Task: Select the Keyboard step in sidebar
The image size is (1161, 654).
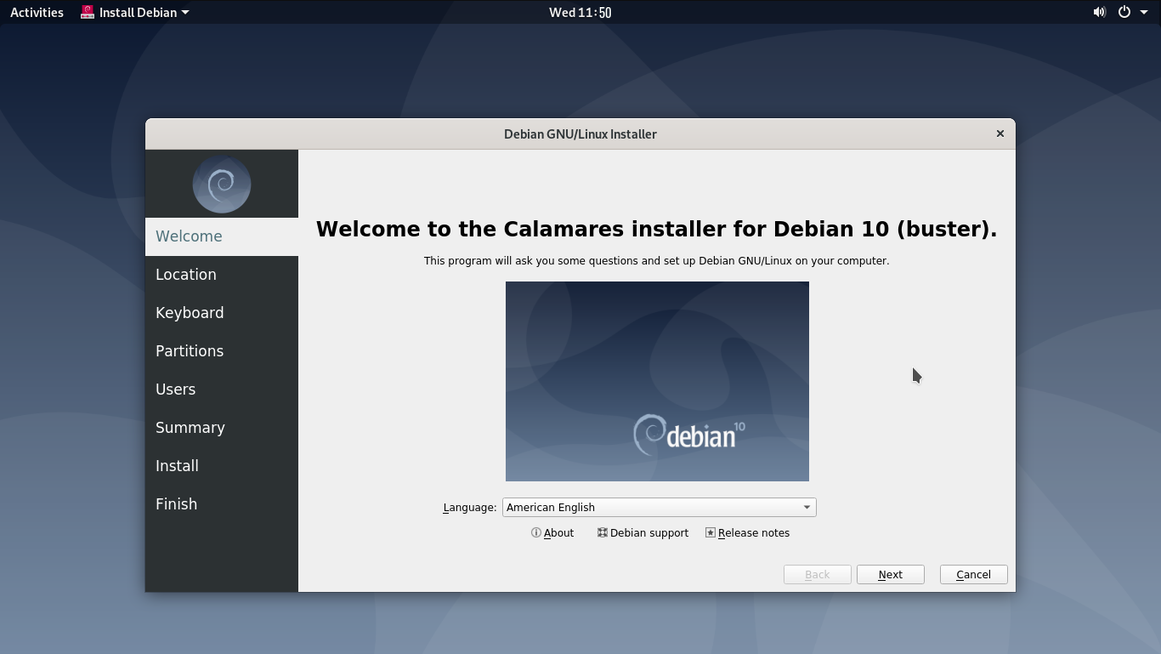Action: 221,313
